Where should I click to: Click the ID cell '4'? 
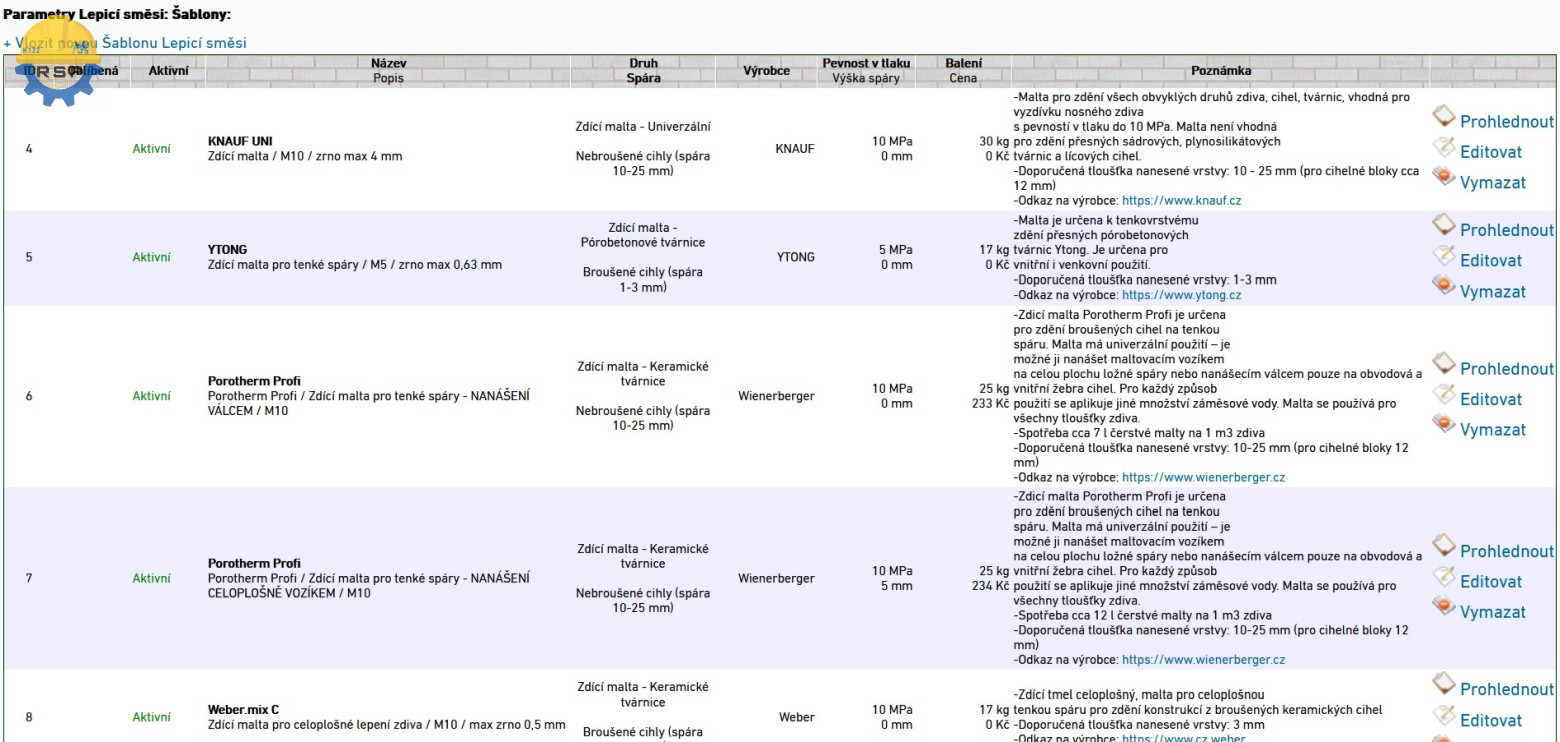(x=29, y=149)
